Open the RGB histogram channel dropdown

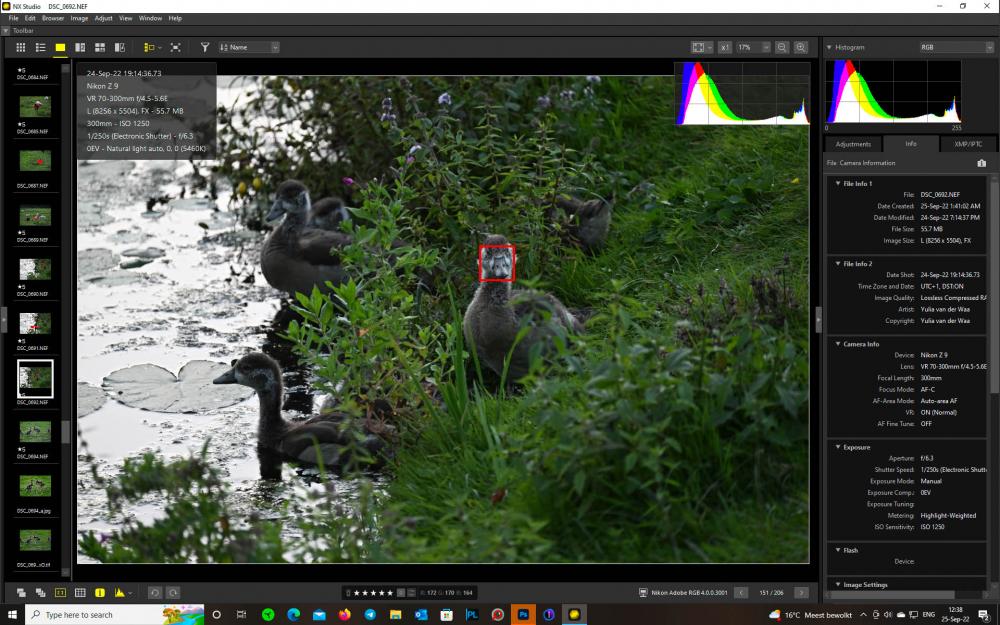click(x=956, y=47)
